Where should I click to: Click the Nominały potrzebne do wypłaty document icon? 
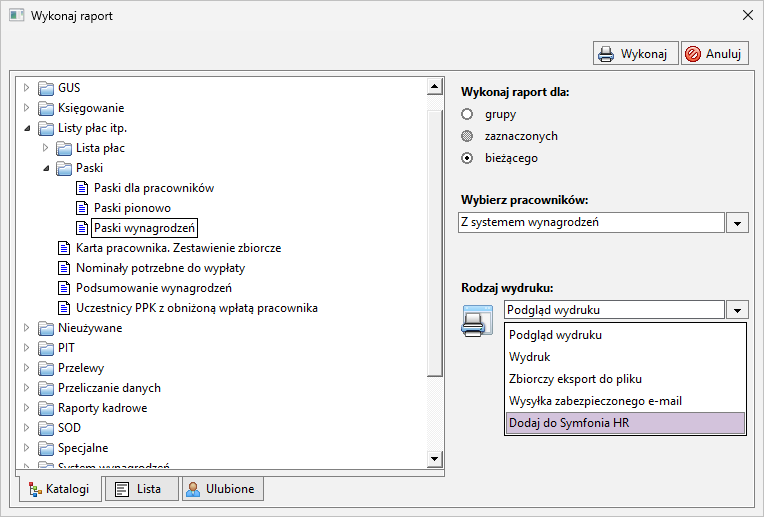click(x=64, y=268)
